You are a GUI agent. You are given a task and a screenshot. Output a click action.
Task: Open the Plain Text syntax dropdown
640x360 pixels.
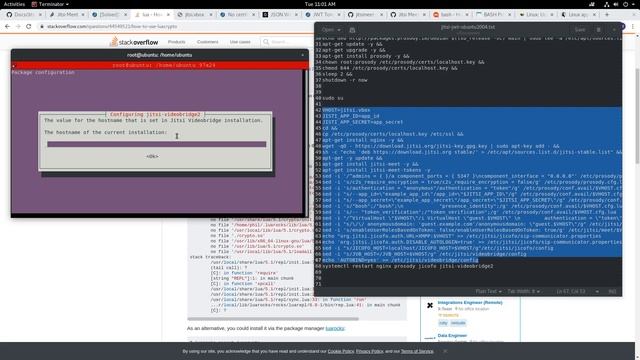(488, 291)
